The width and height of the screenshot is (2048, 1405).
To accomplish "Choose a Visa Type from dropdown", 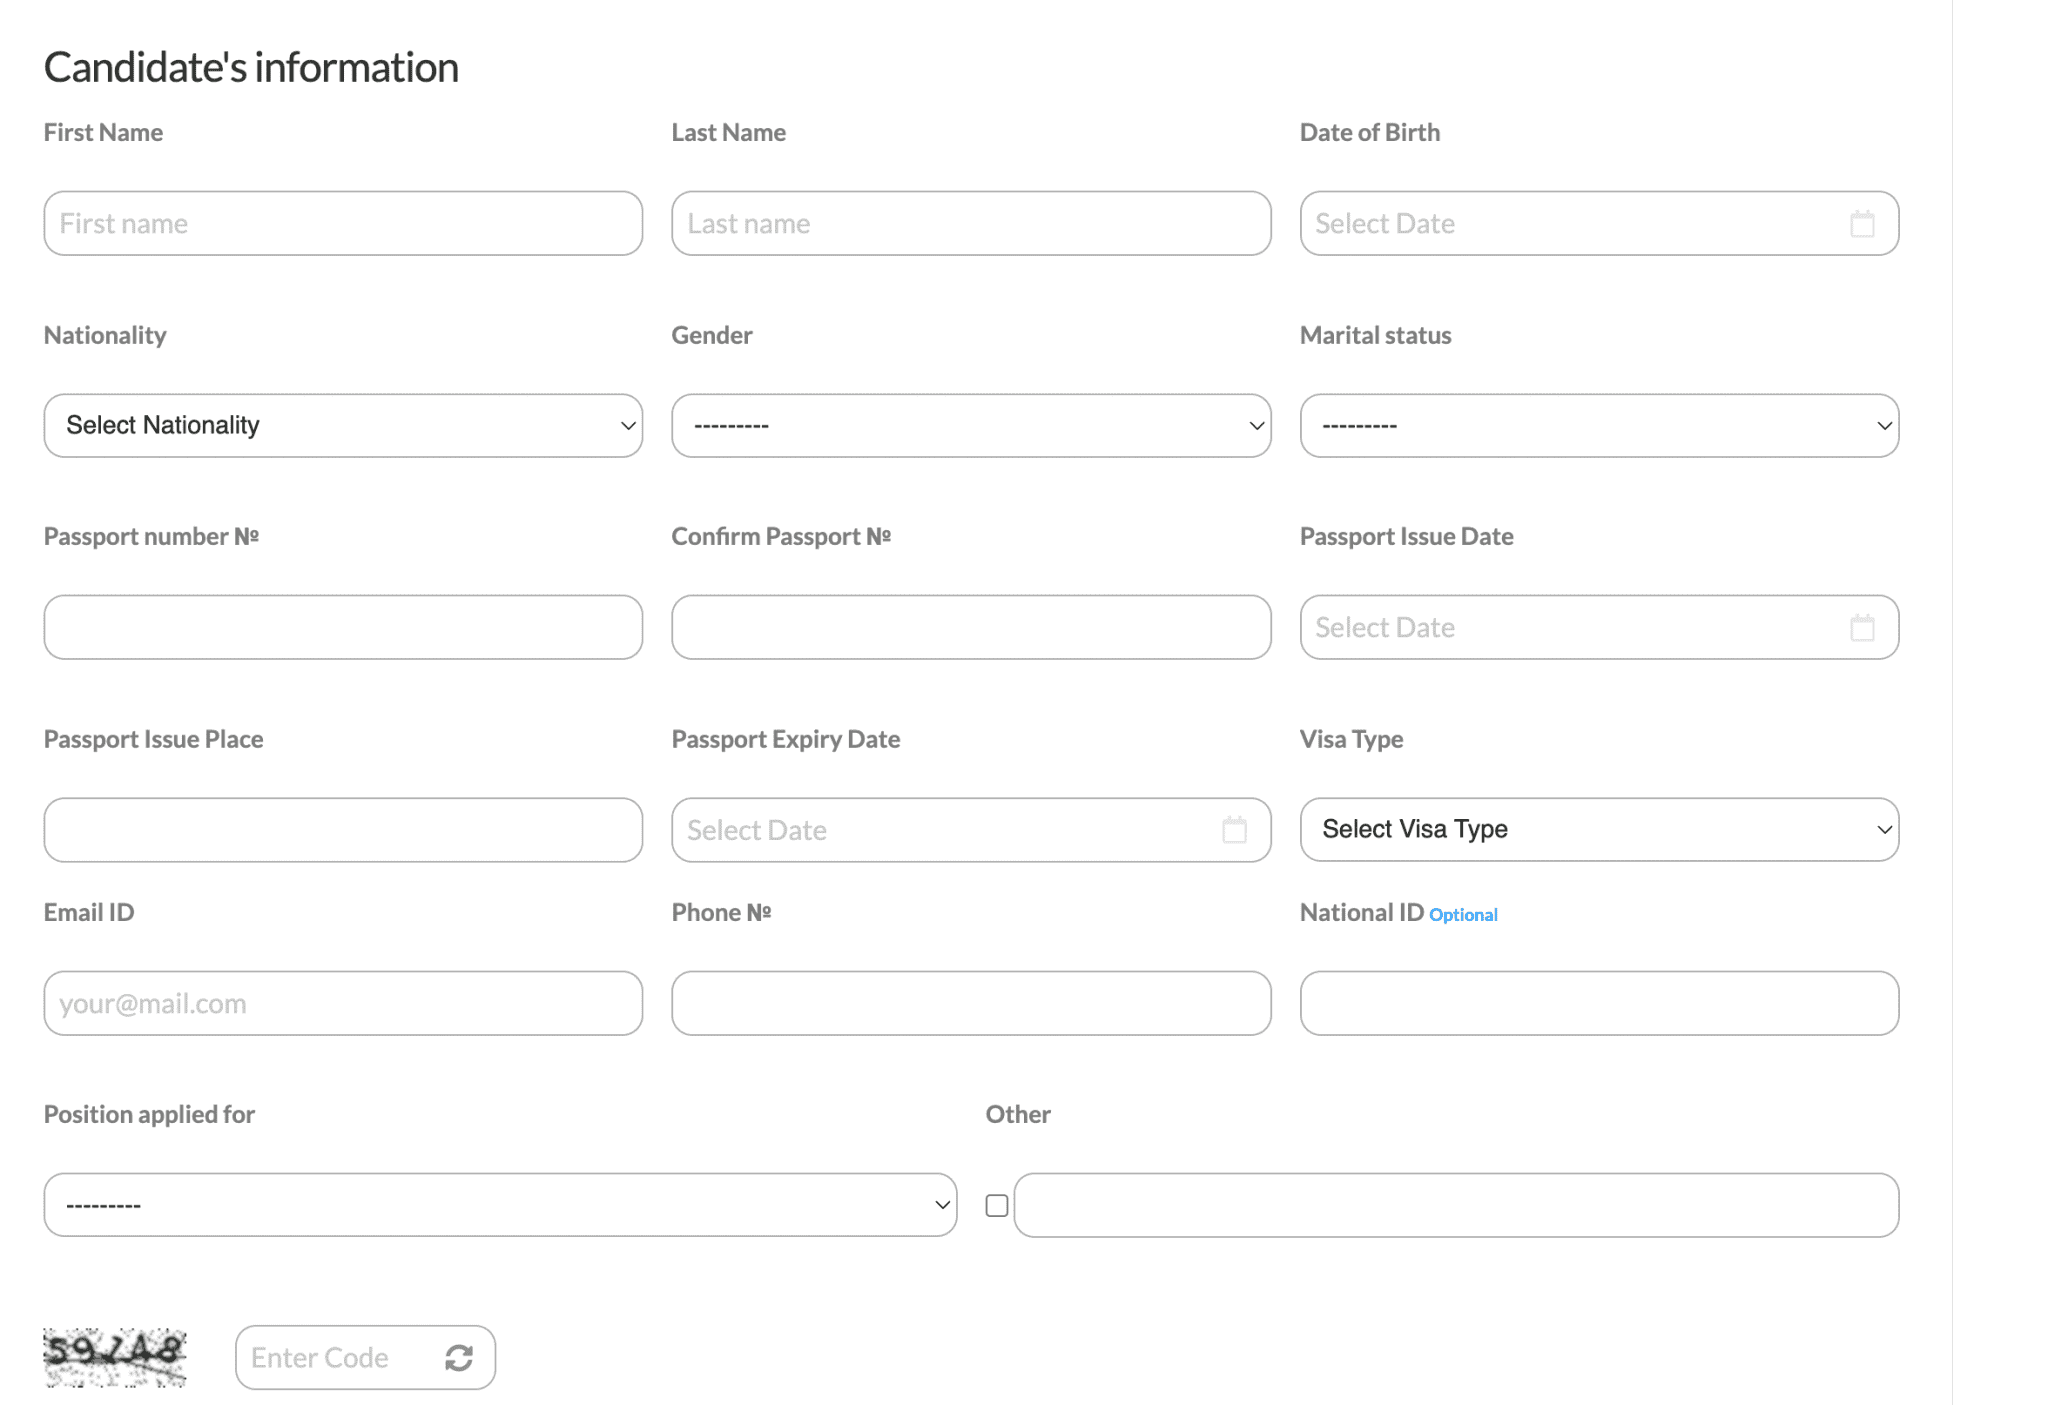I will coord(1598,830).
